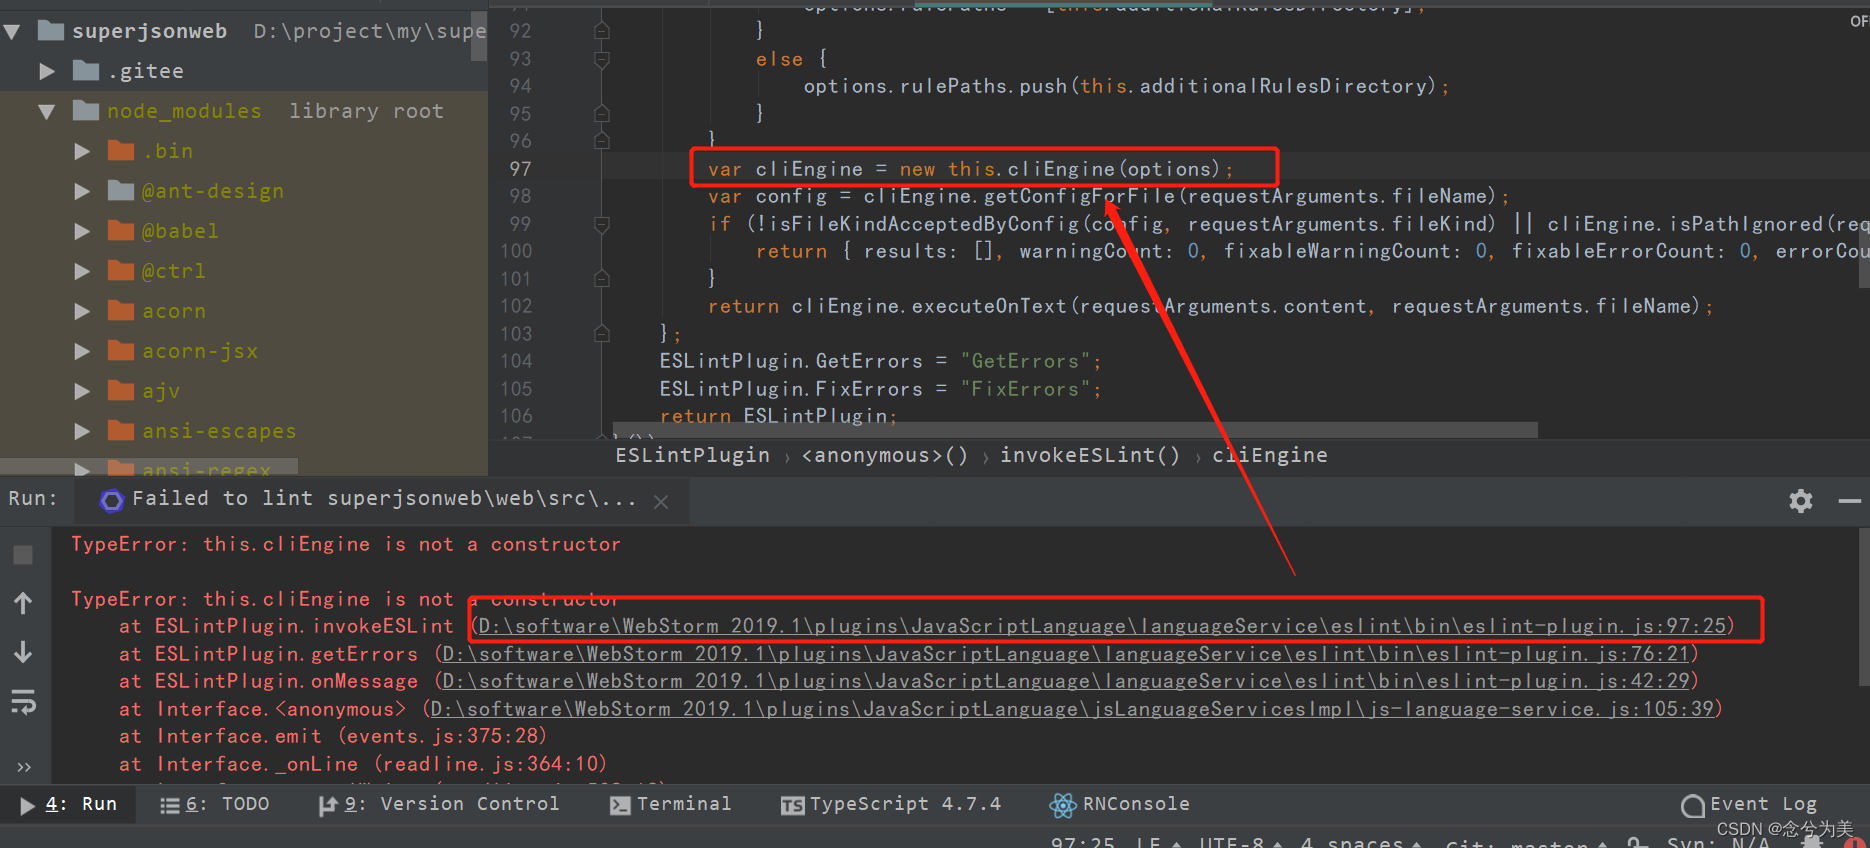The height and width of the screenshot is (848, 1870).
Task: Click the cliEngine breadcrumb
Action: click(1270, 455)
